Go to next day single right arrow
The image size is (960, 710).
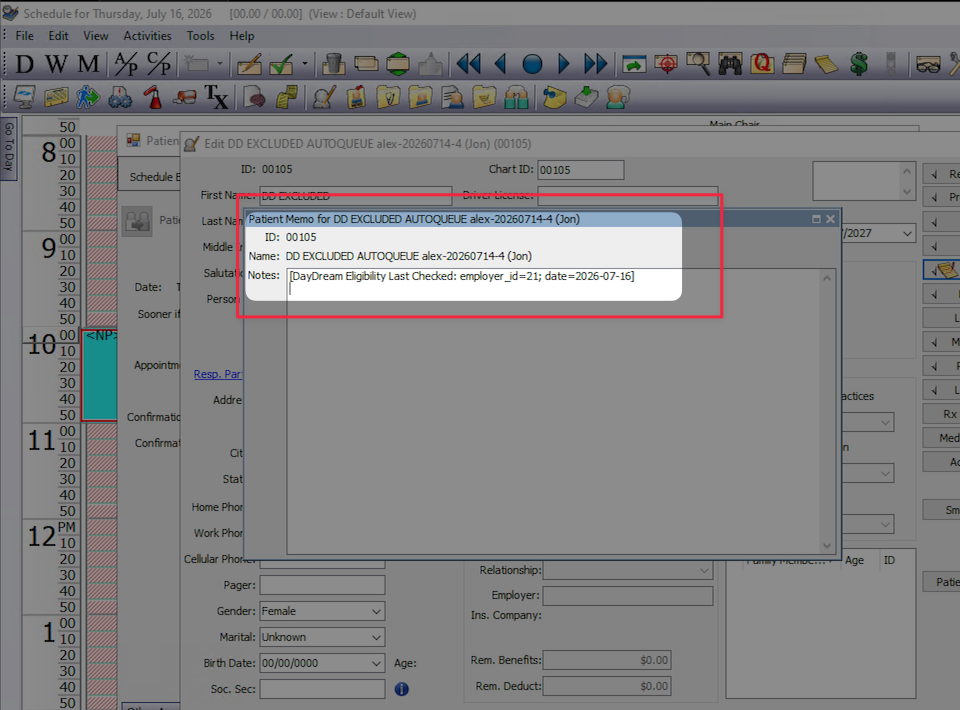[564, 64]
